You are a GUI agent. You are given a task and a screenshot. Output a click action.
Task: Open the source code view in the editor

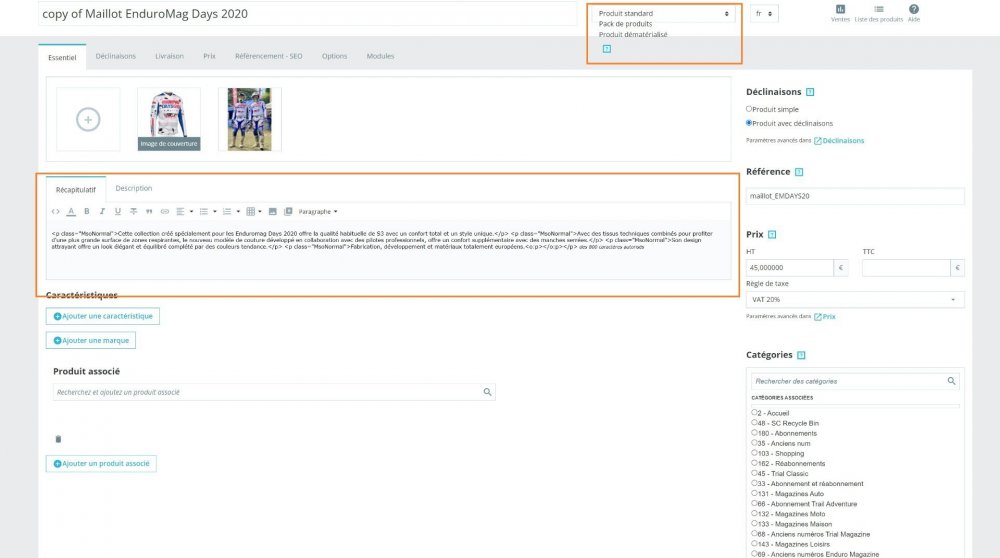tap(55, 212)
